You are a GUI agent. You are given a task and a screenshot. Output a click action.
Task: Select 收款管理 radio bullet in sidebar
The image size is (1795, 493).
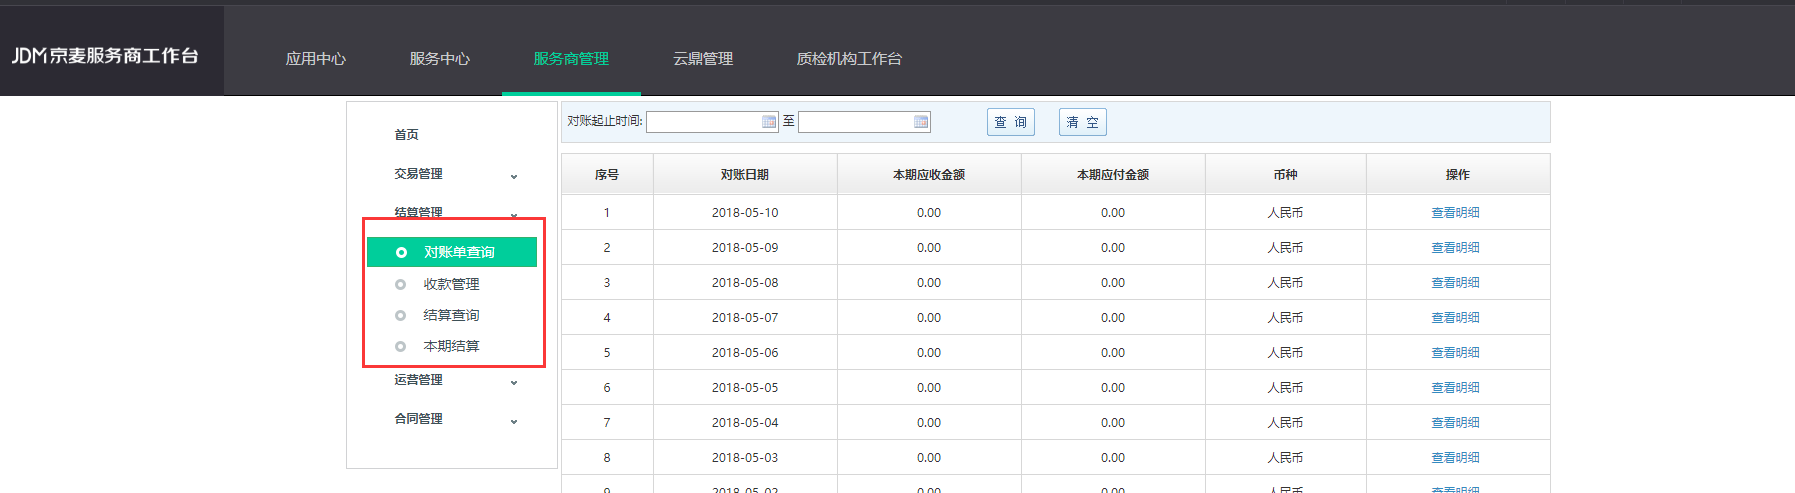tap(401, 284)
